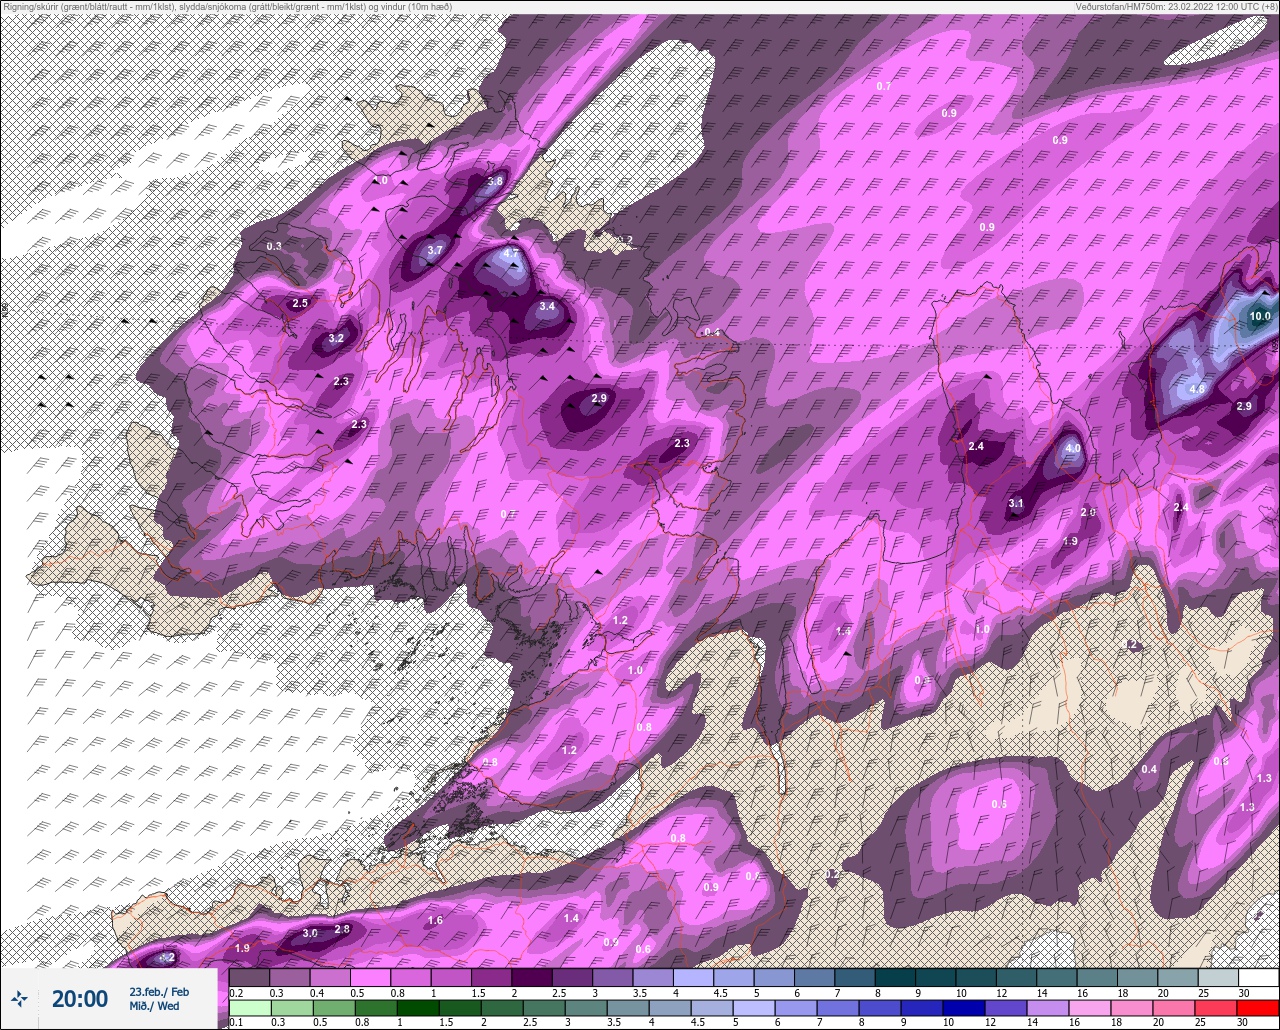
Task: Click the 10.0 precipitation value on the map
Action: 1259,317
